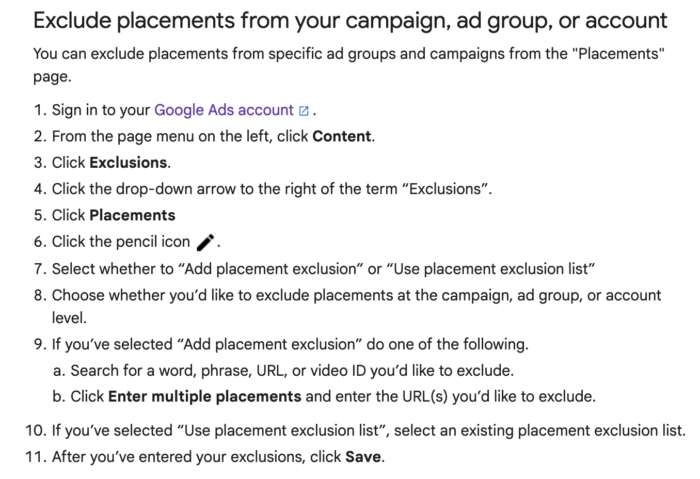This screenshot has height=479, width=700.
Task: Open the Google Ads account link
Action: click(x=224, y=110)
